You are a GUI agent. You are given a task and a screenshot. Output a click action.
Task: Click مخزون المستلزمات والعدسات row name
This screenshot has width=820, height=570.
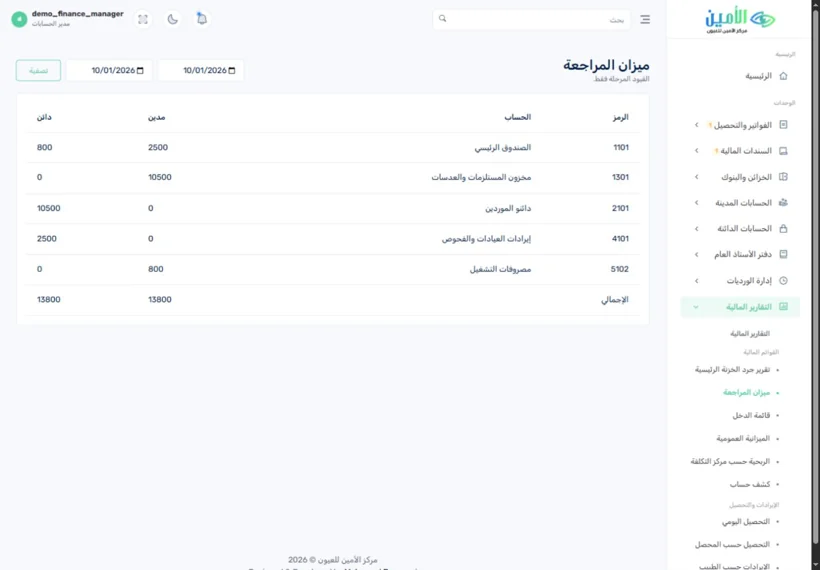481,177
